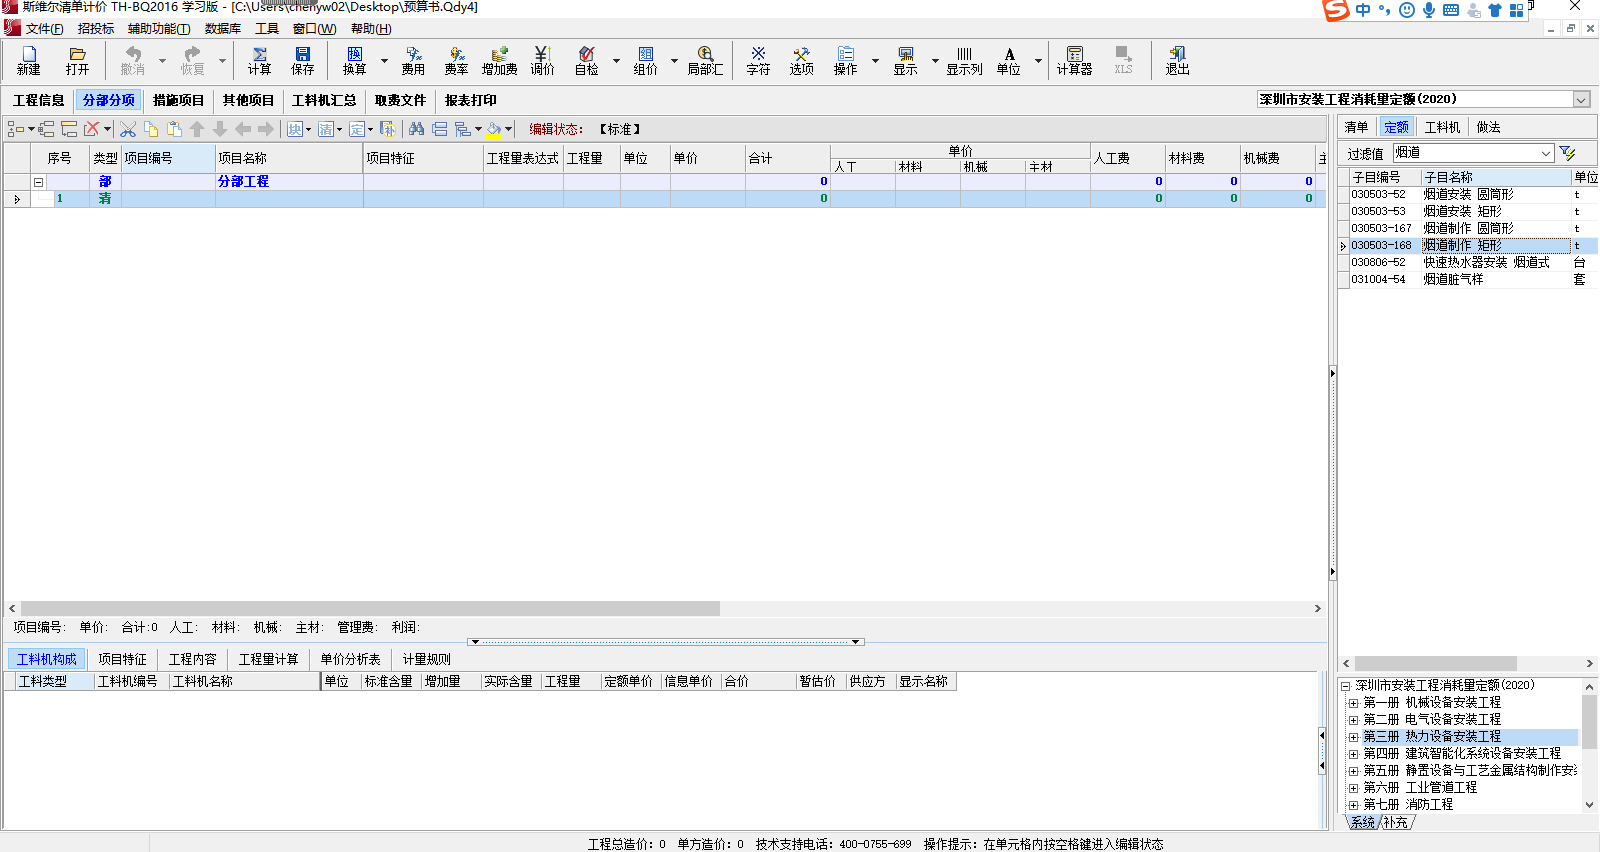This screenshot has width=1600, height=852.
Task: Open dropdown arrow next to 组价
Action: (674, 61)
